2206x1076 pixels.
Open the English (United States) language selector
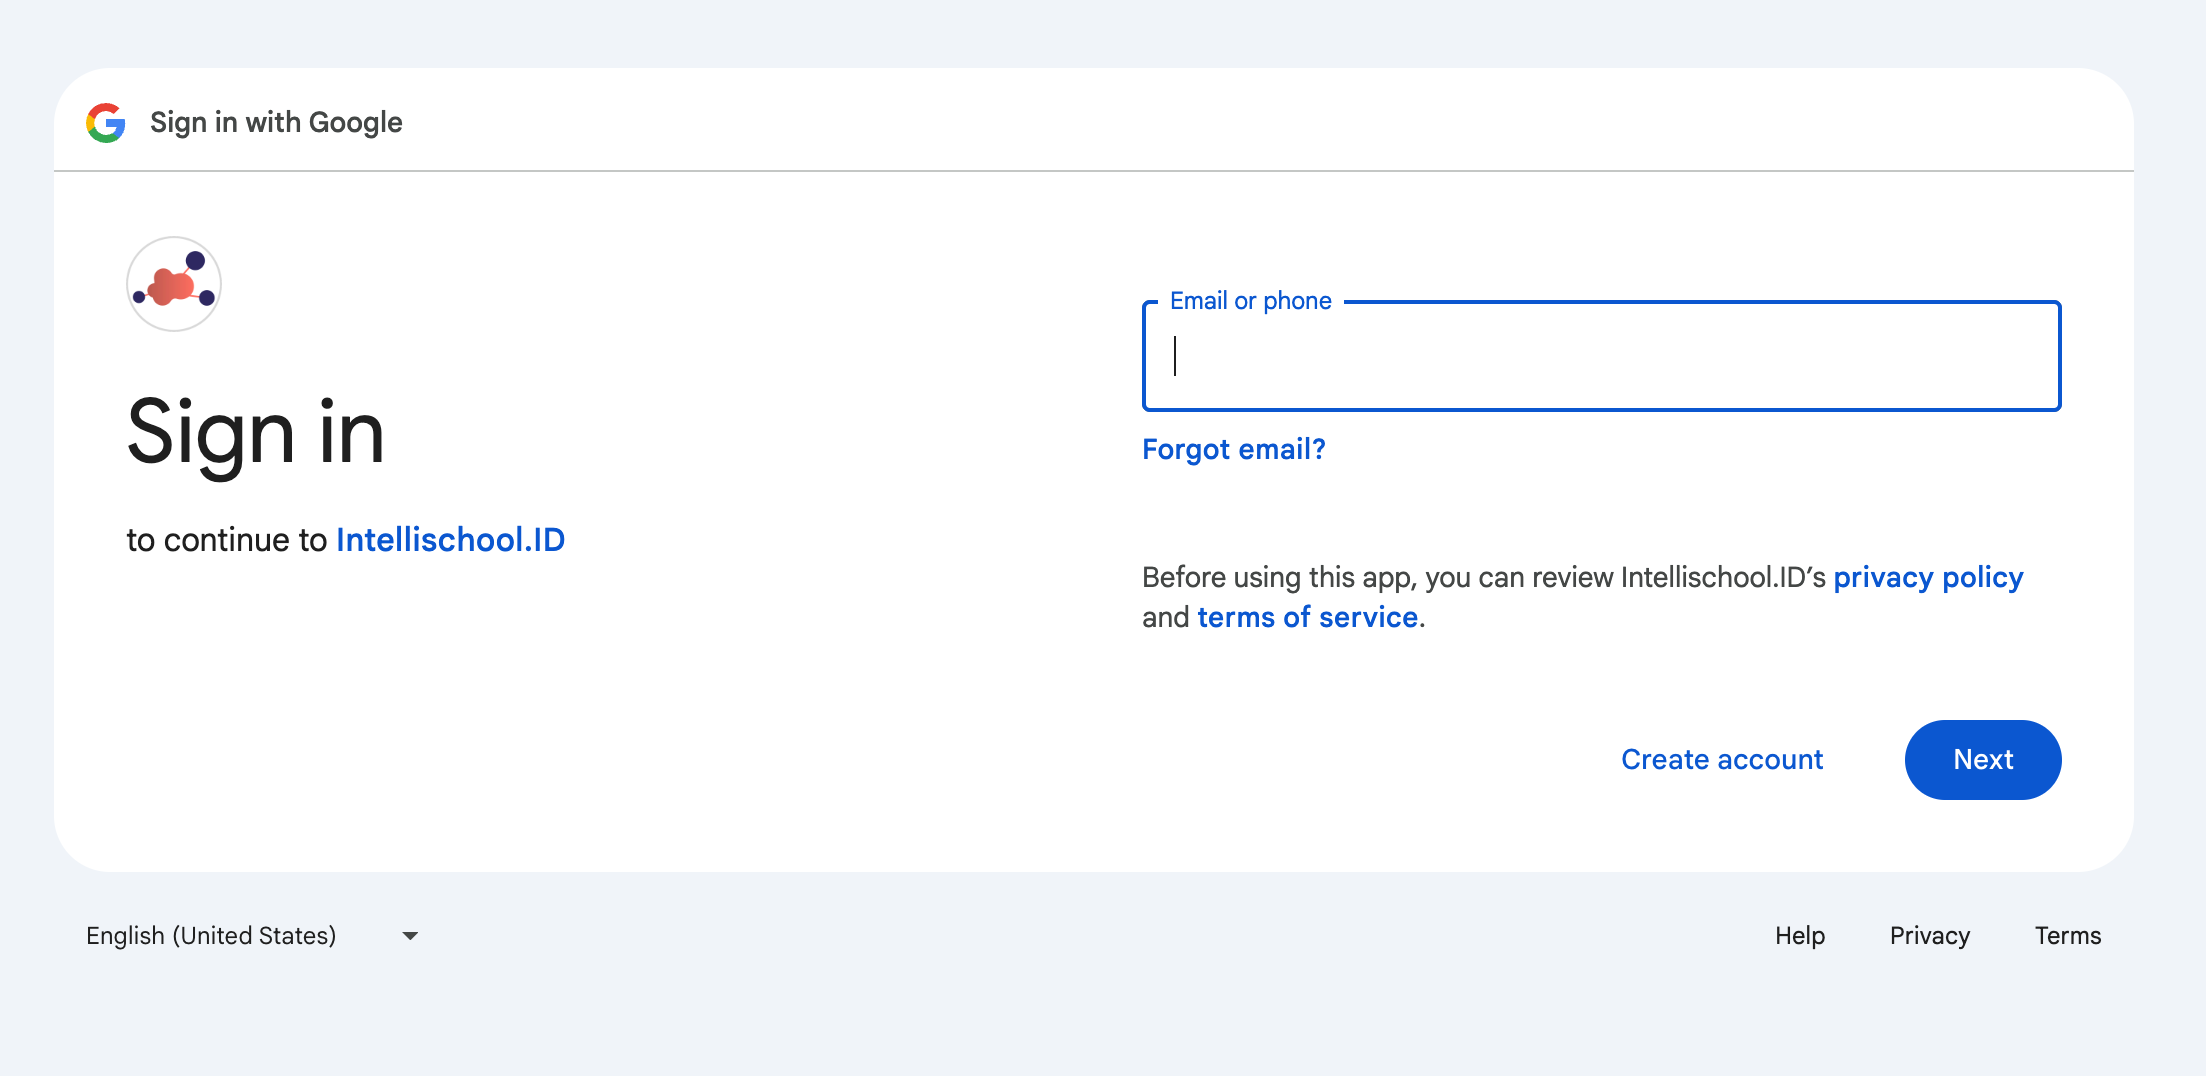(x=212, y=936)
